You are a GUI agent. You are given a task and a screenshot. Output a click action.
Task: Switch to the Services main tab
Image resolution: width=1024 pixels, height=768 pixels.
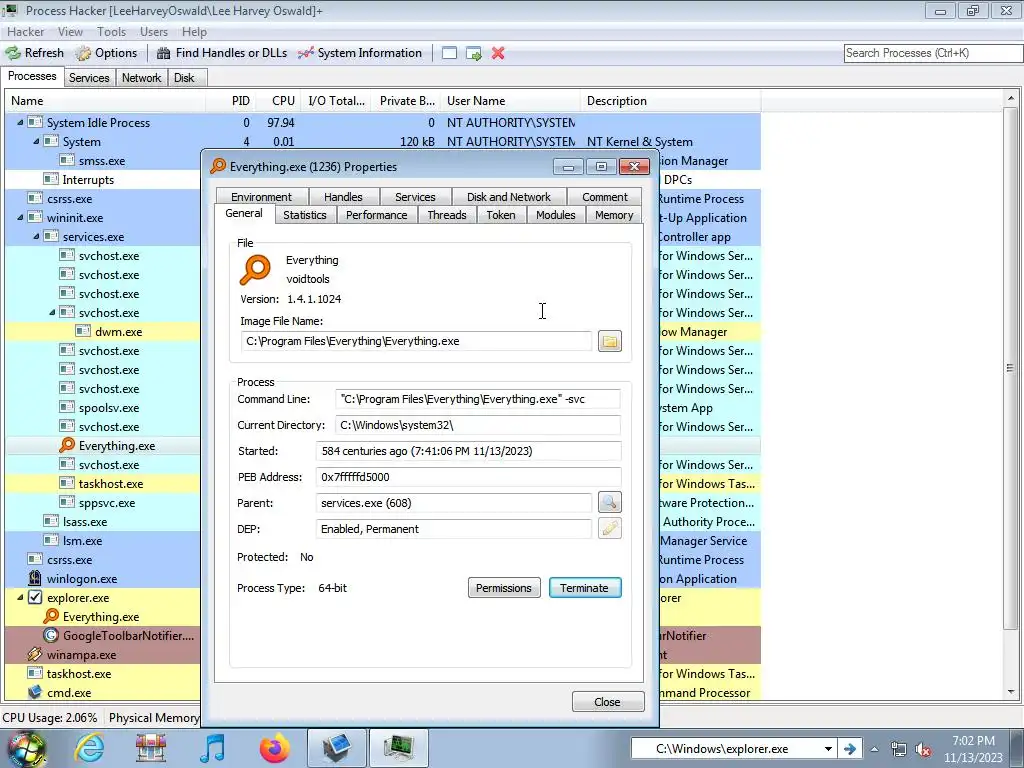pos(89,78)
